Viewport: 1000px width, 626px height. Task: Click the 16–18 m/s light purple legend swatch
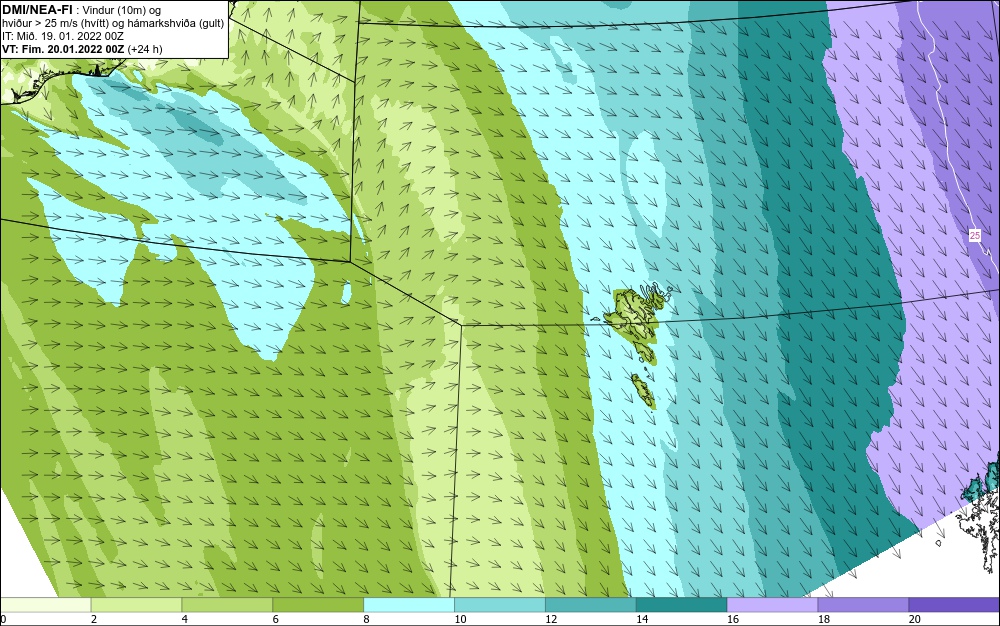pos(772,605)
